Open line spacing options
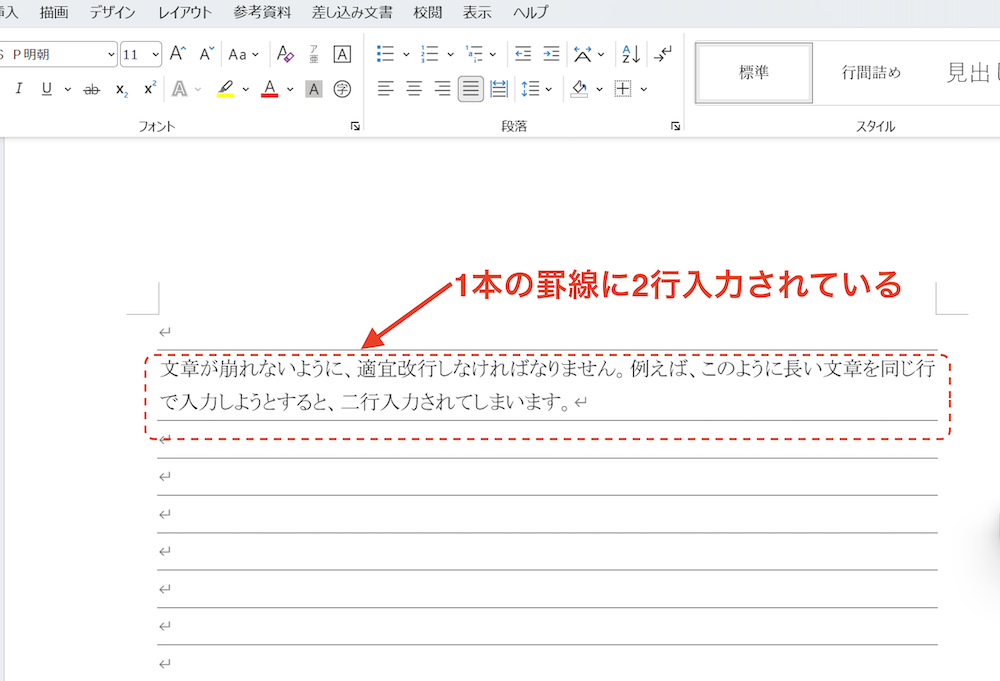Screen dimensions: 1000x681 pos(531,89)
